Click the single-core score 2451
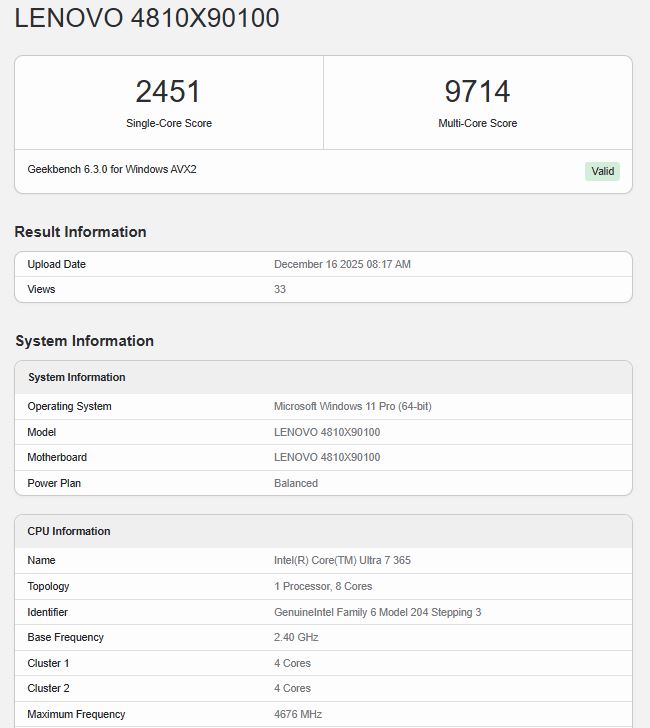650x728 pixels. [168, 92]
